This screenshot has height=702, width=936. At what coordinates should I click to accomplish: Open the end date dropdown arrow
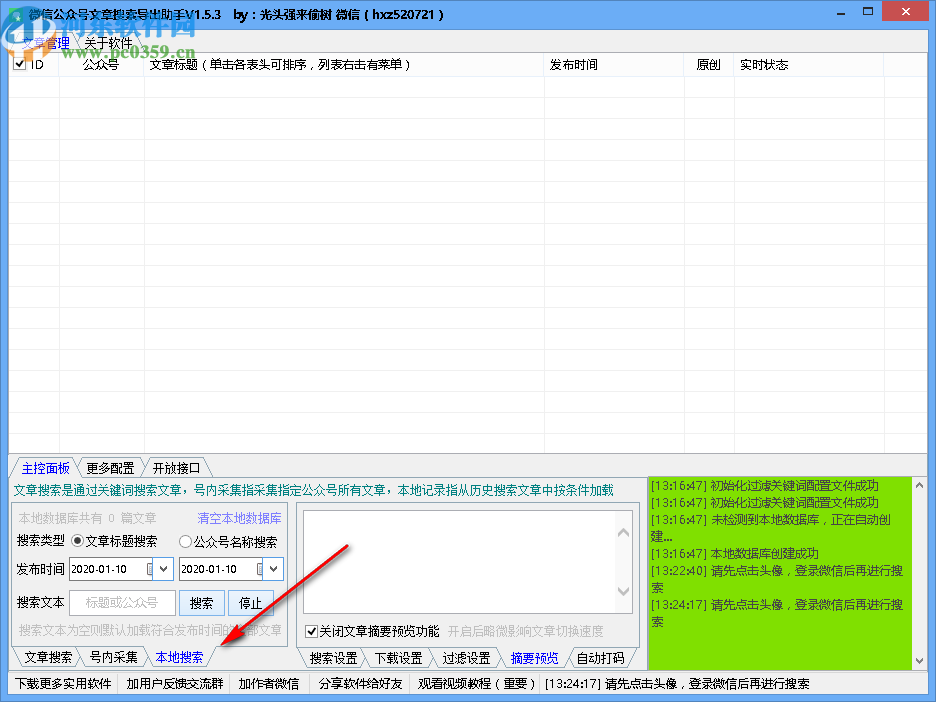click(x=273, y=568)
